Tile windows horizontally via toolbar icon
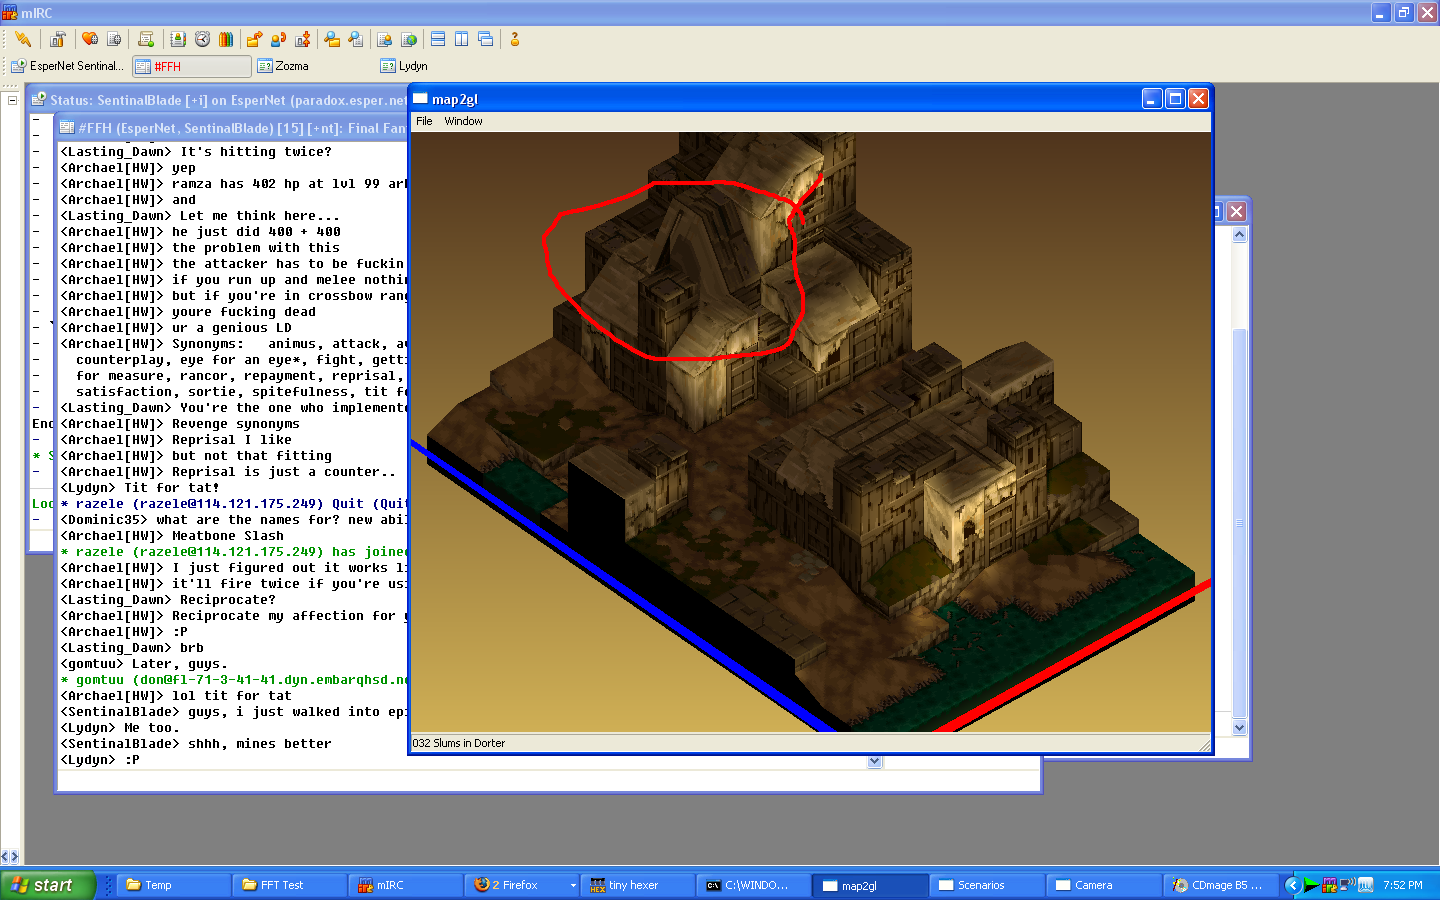 tap(438, 39)
